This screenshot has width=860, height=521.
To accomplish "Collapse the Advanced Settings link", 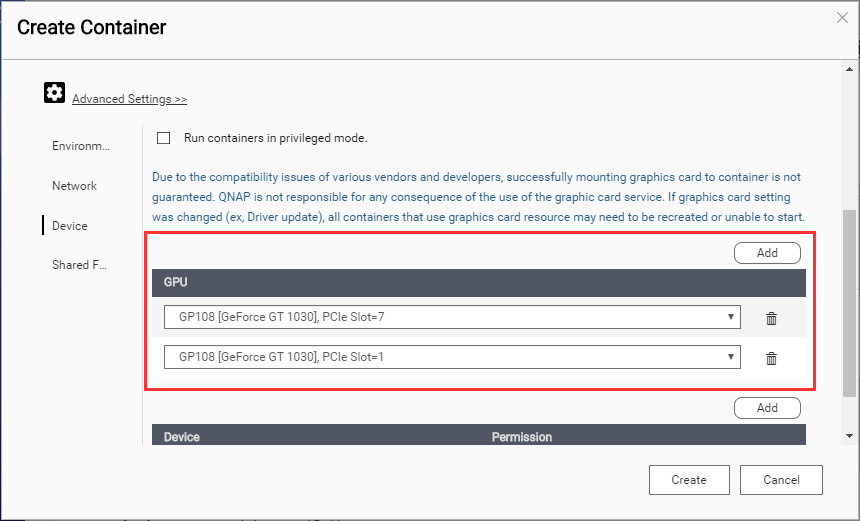I will 129,99.
